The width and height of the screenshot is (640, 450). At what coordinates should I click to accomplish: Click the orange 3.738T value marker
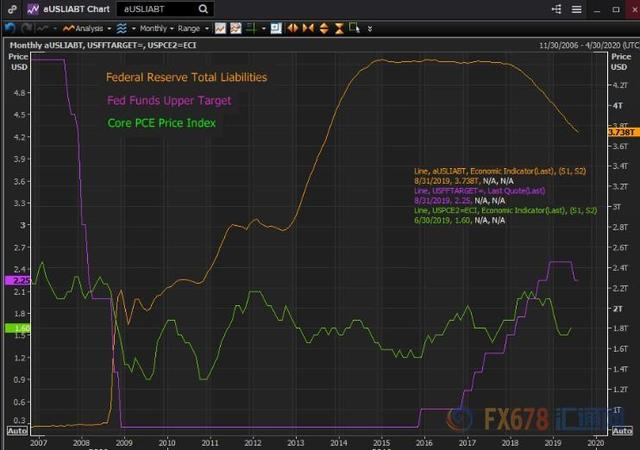(x=619, y=132)
